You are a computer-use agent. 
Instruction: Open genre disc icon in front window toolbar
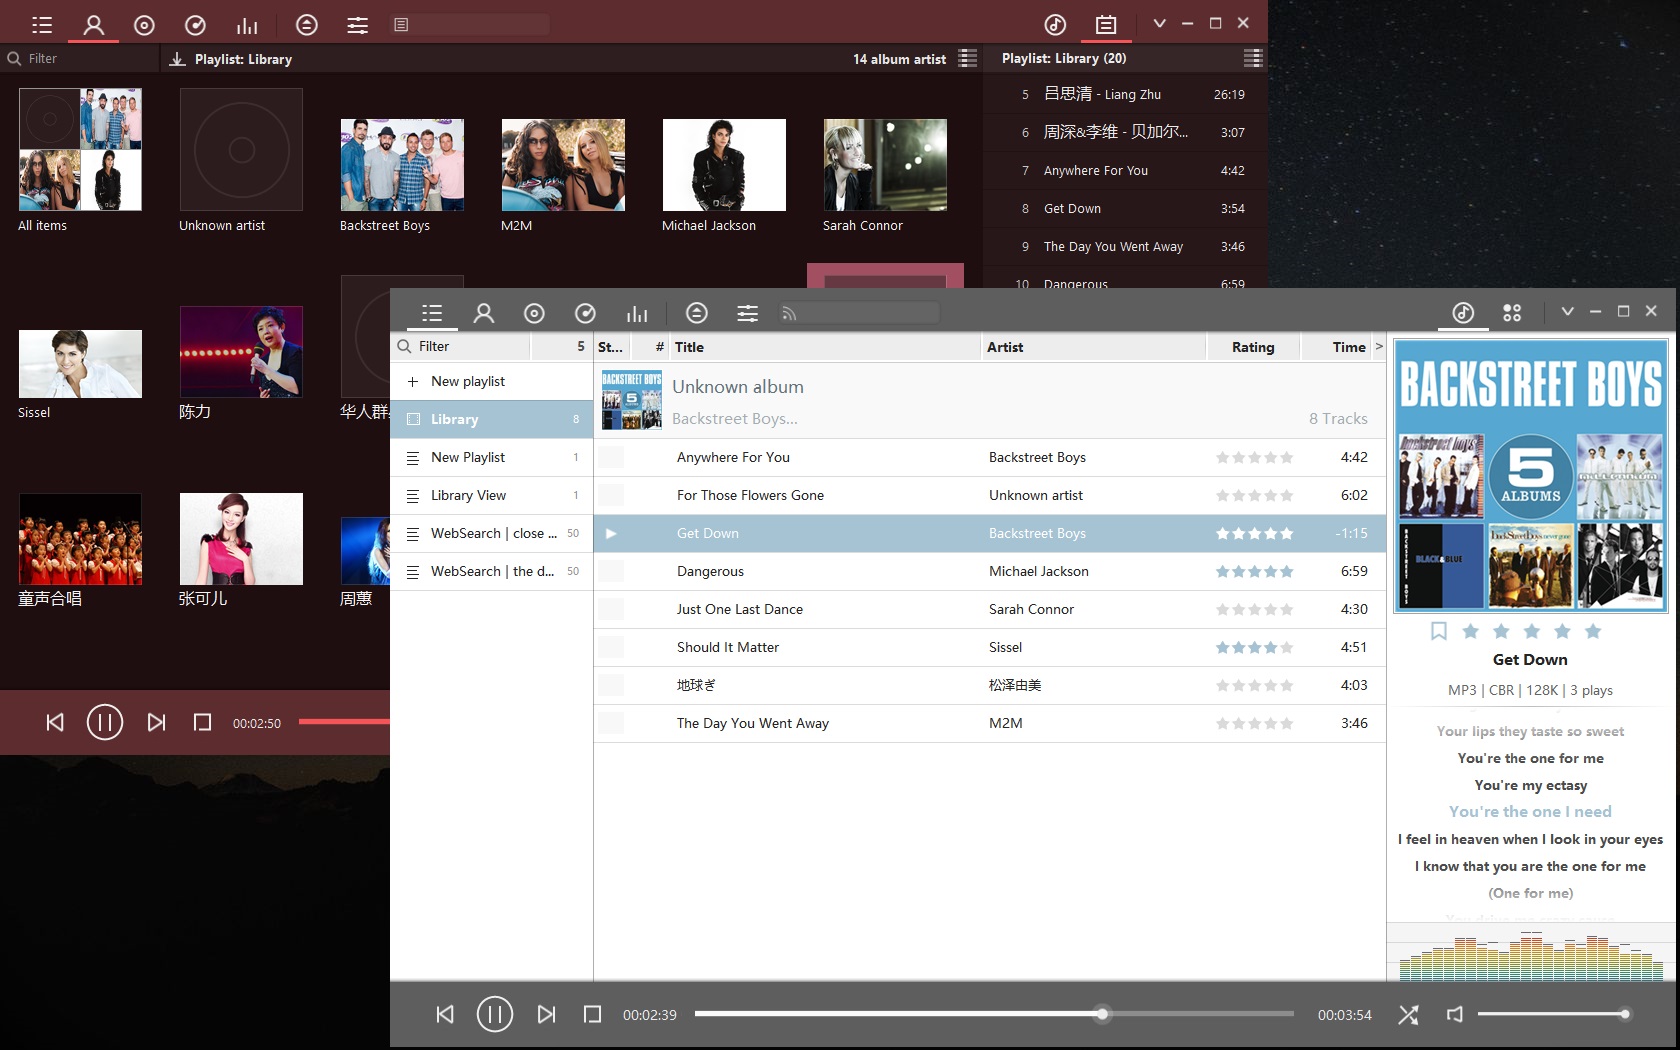(x=586, y=313)
